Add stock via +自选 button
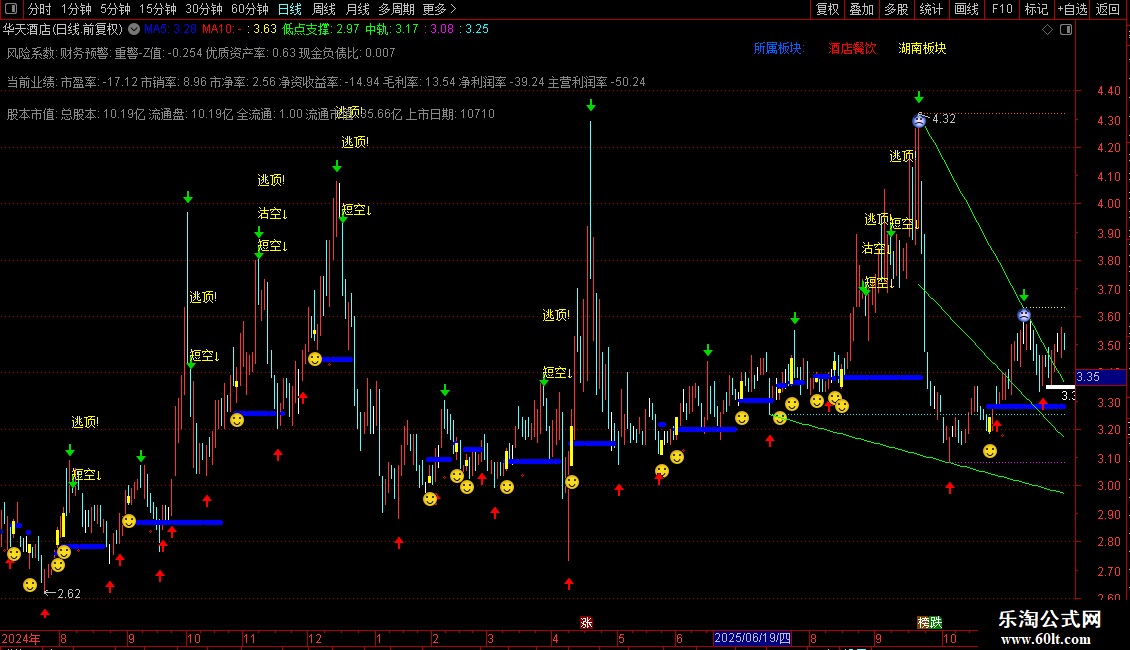The image size is (1130, 650). click(1072, 9)
